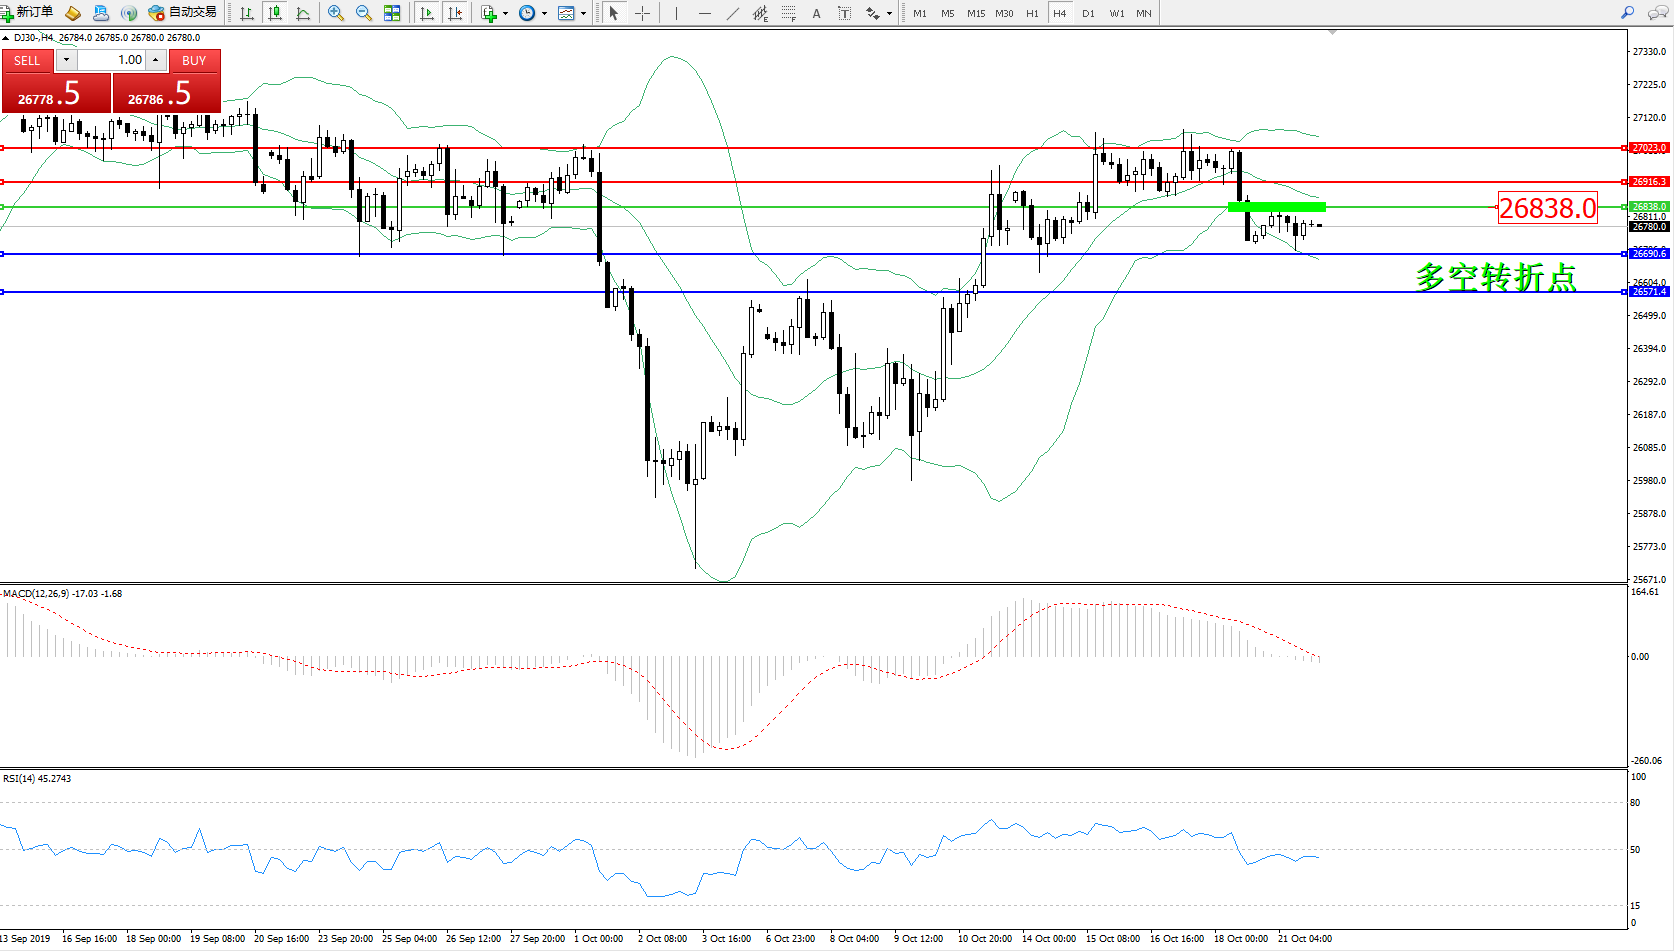Open the indicators list dropdown arrow
This screenshot has height=952, width=1674.
point(505,14)
